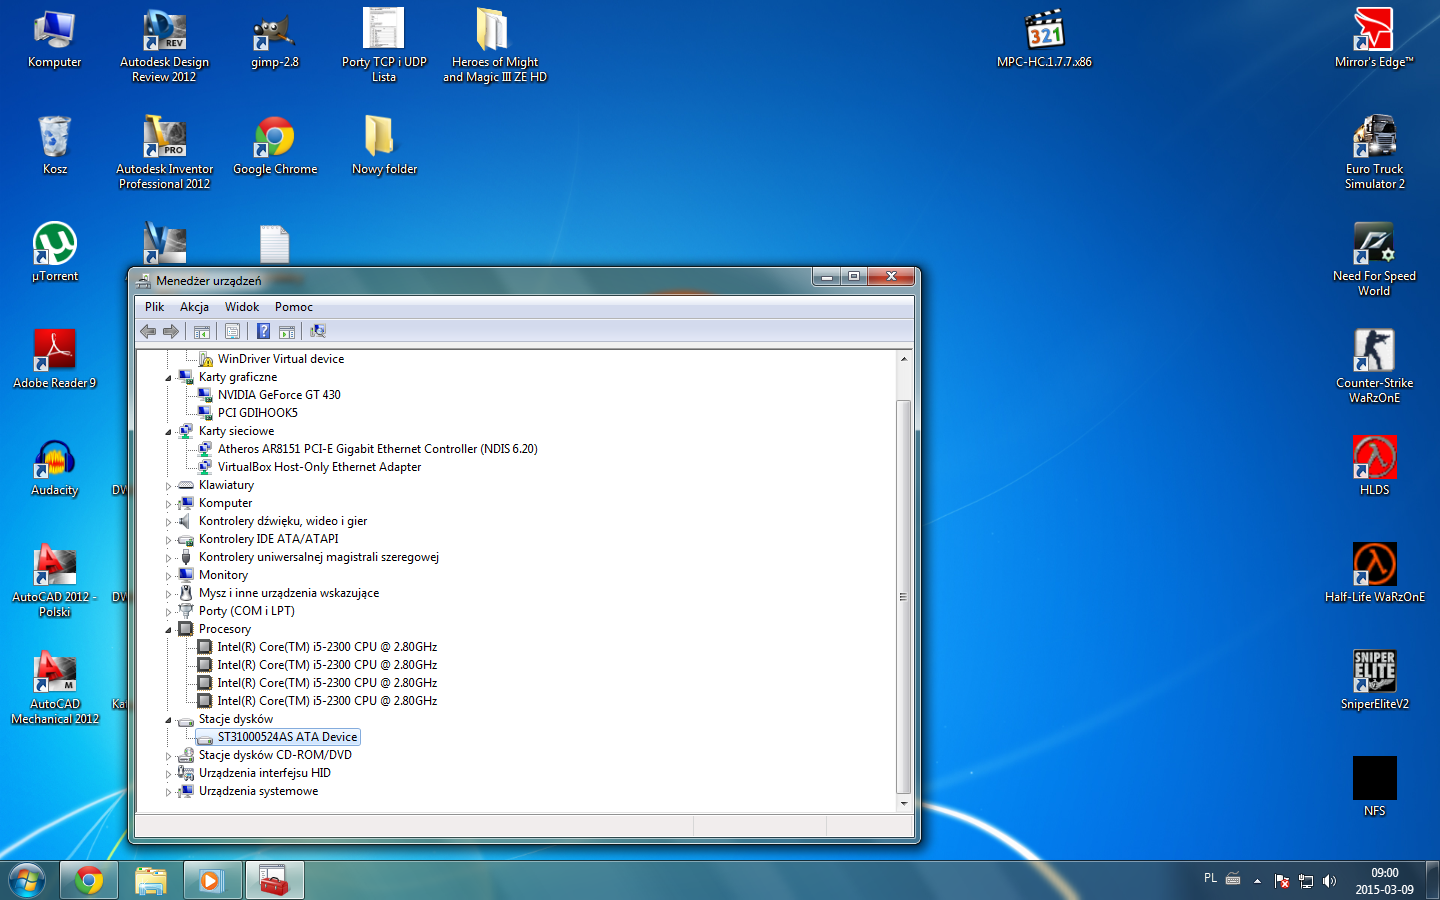Select Need For Speed World icon
The image size is (1440, 900).
coord(1374,260)
